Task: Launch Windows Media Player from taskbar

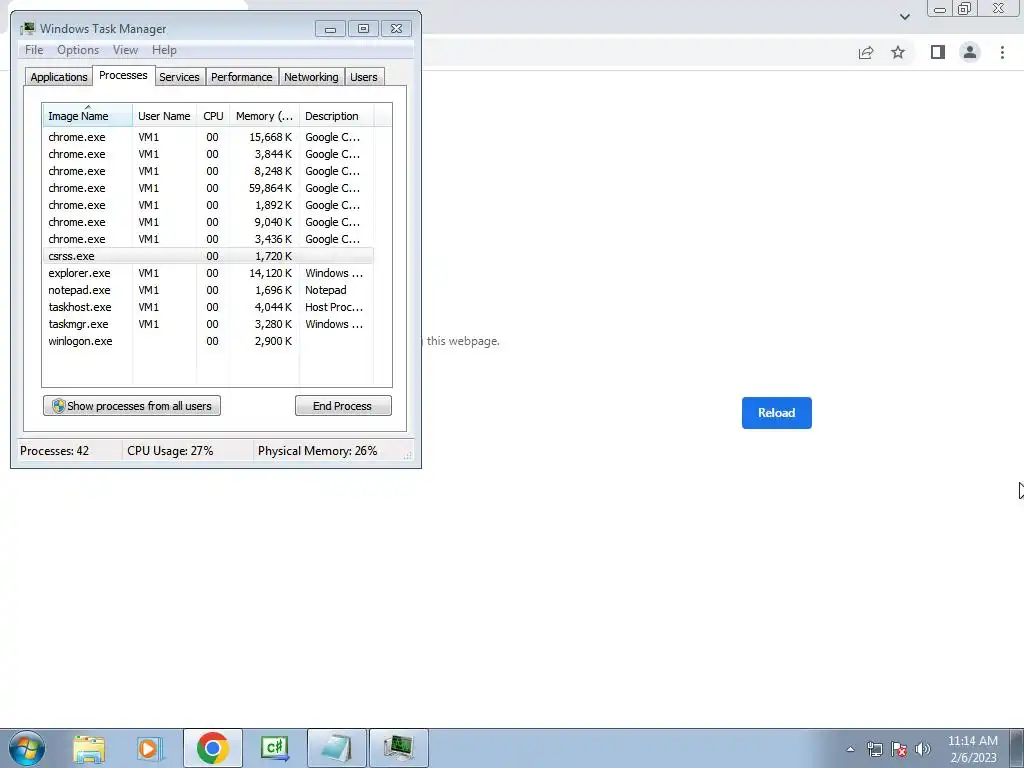Action: tap(150, 748)
